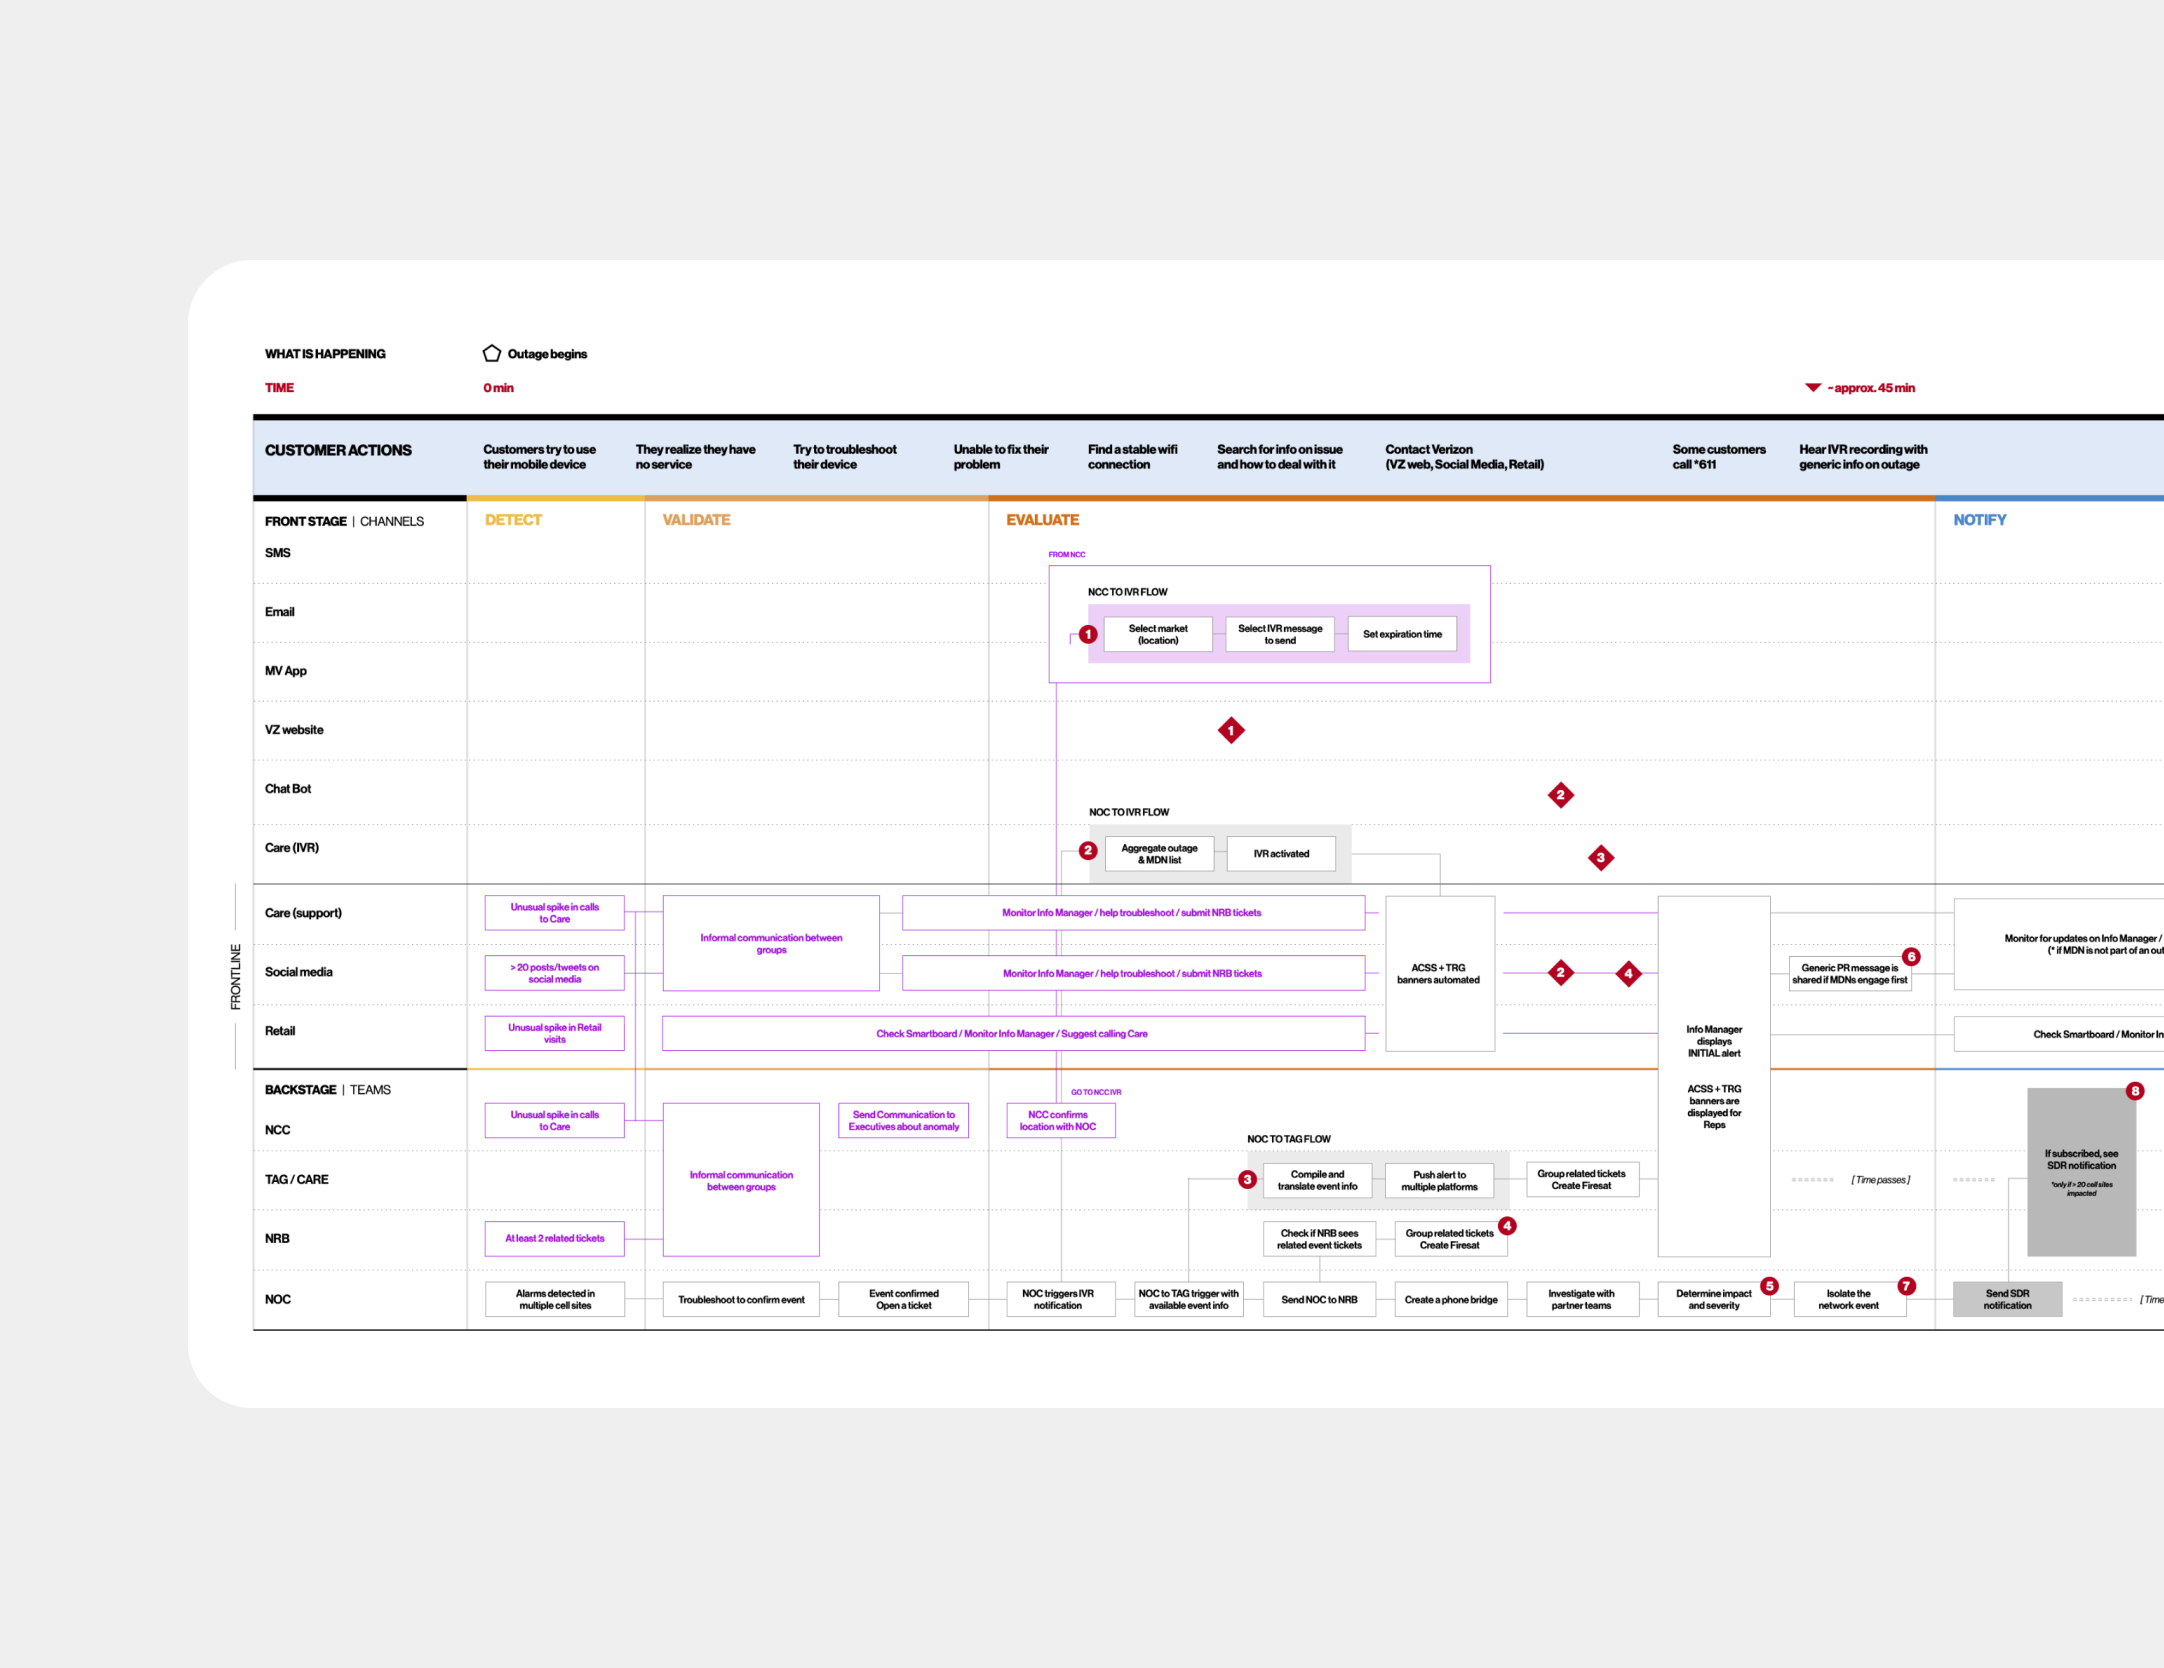Viewport: 2164px width, 1668px height.
Task: Click the 'NCC confirms location with NOC' box
Action: [x=1061, y=1120]
